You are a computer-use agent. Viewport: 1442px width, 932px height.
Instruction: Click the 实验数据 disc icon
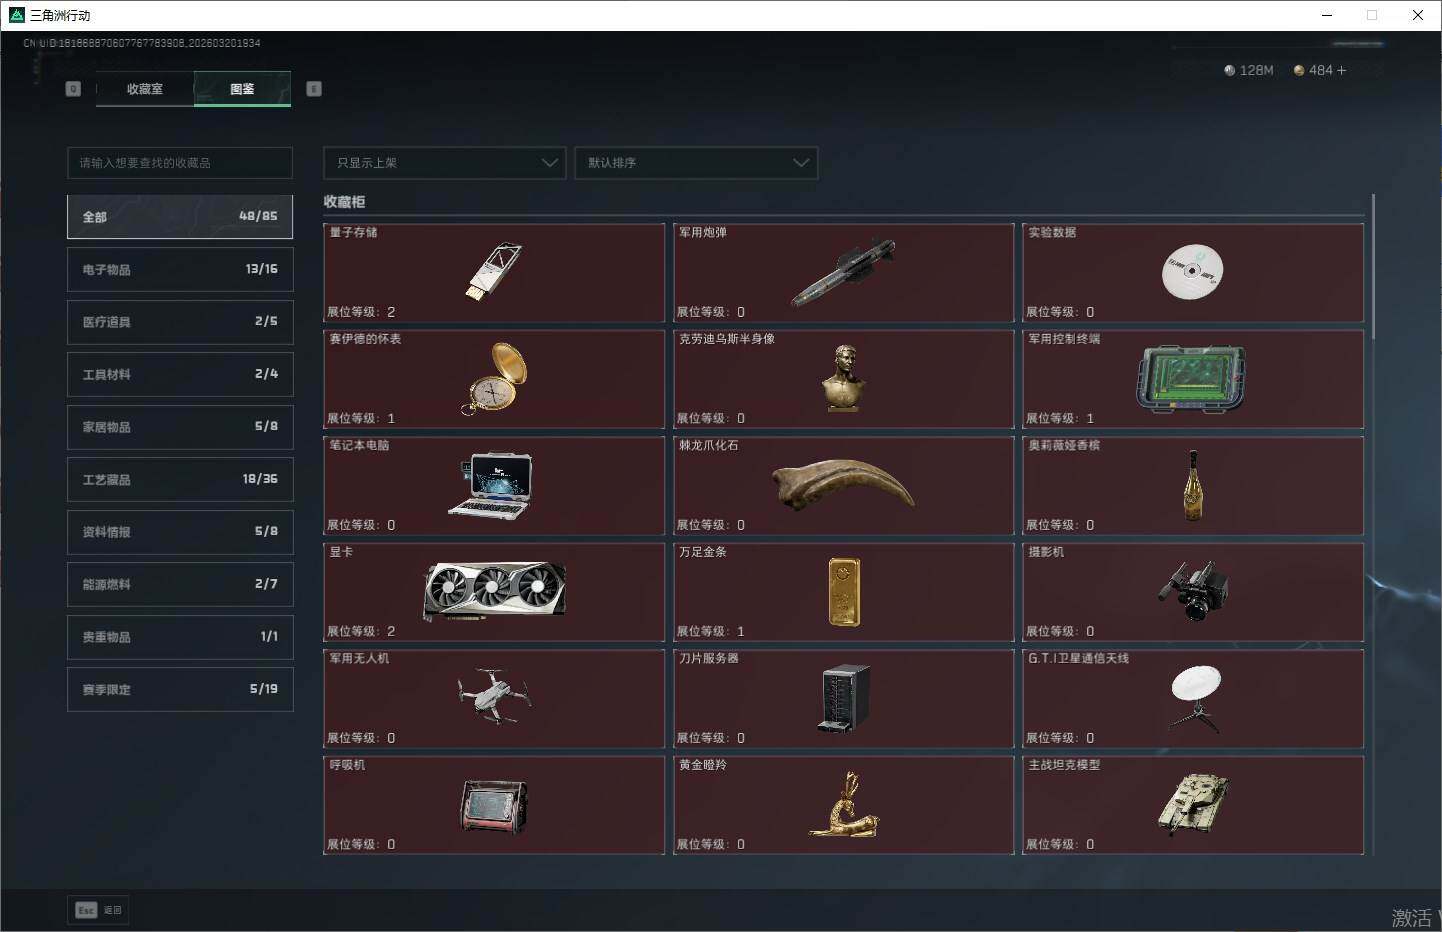point(1192,271)
